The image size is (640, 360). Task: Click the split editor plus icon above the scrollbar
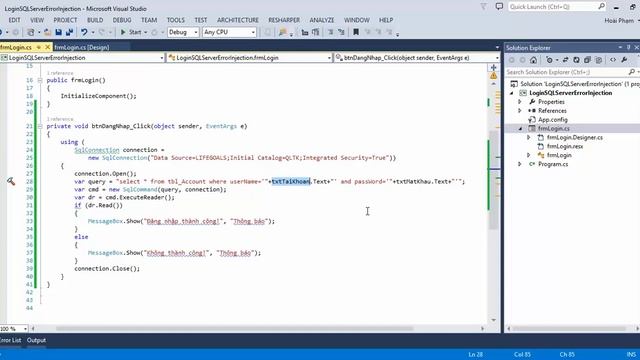pyautogui.click(x=493, y=67)
